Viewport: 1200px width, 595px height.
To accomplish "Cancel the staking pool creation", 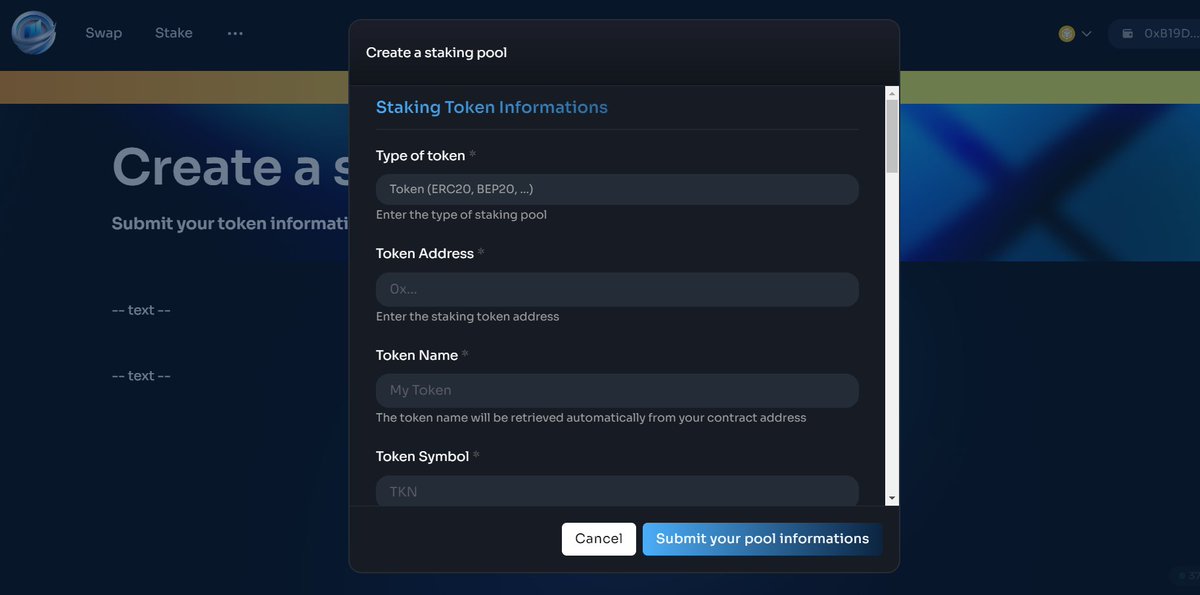I will (598, 538).
